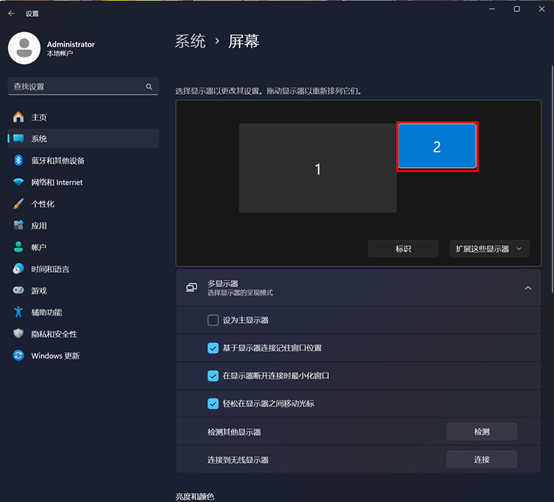Viewport: 554px width, 502px height.
Task: Click the gamepad icon for 游戏
Action: [18, 290]
